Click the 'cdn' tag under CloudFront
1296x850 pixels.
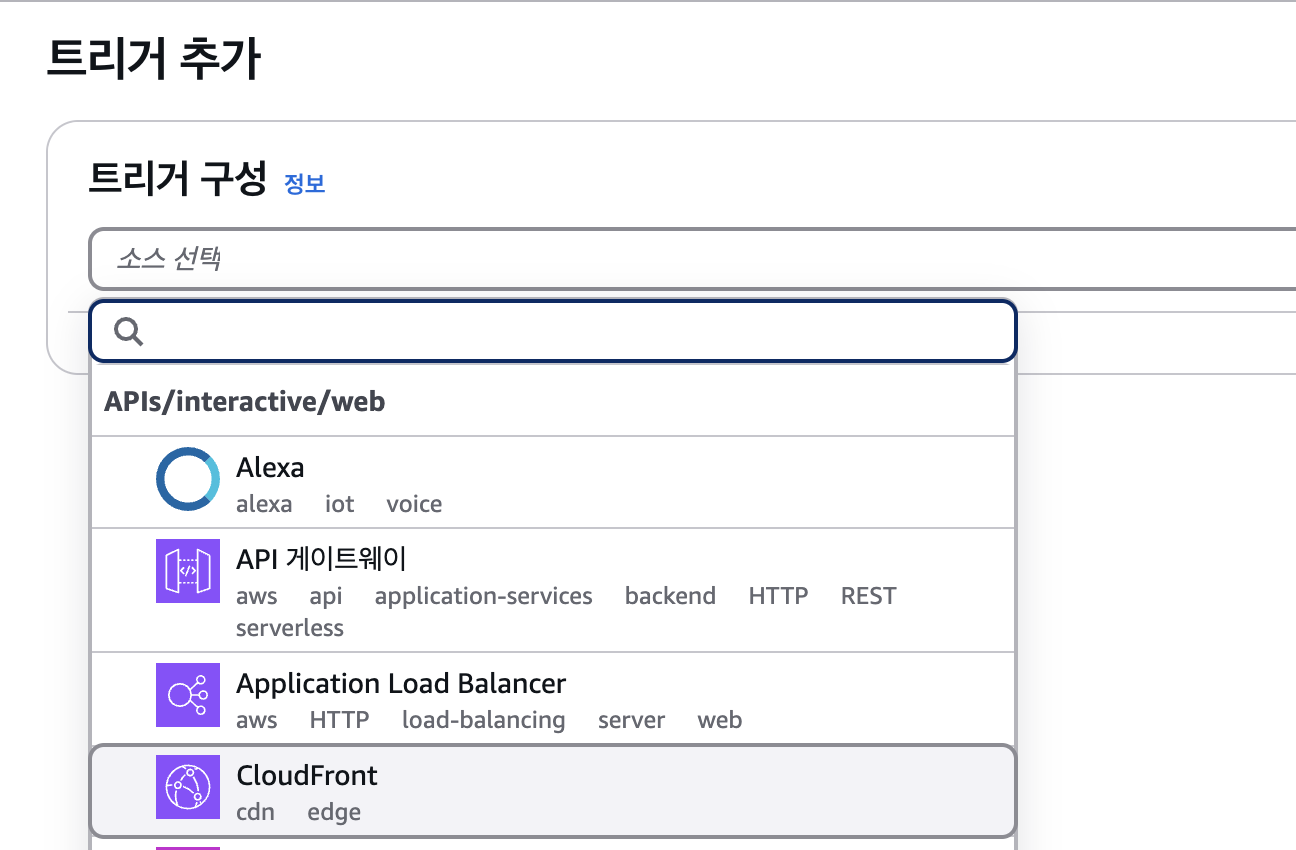coord(255,812)
